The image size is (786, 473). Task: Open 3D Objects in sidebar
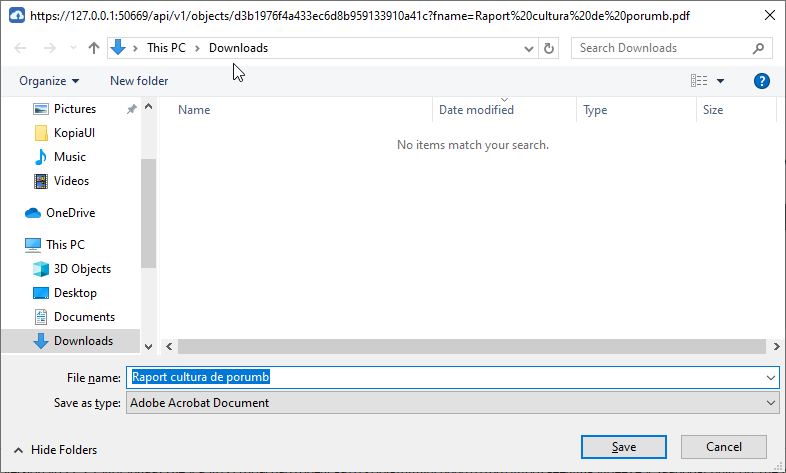(82, 269)
